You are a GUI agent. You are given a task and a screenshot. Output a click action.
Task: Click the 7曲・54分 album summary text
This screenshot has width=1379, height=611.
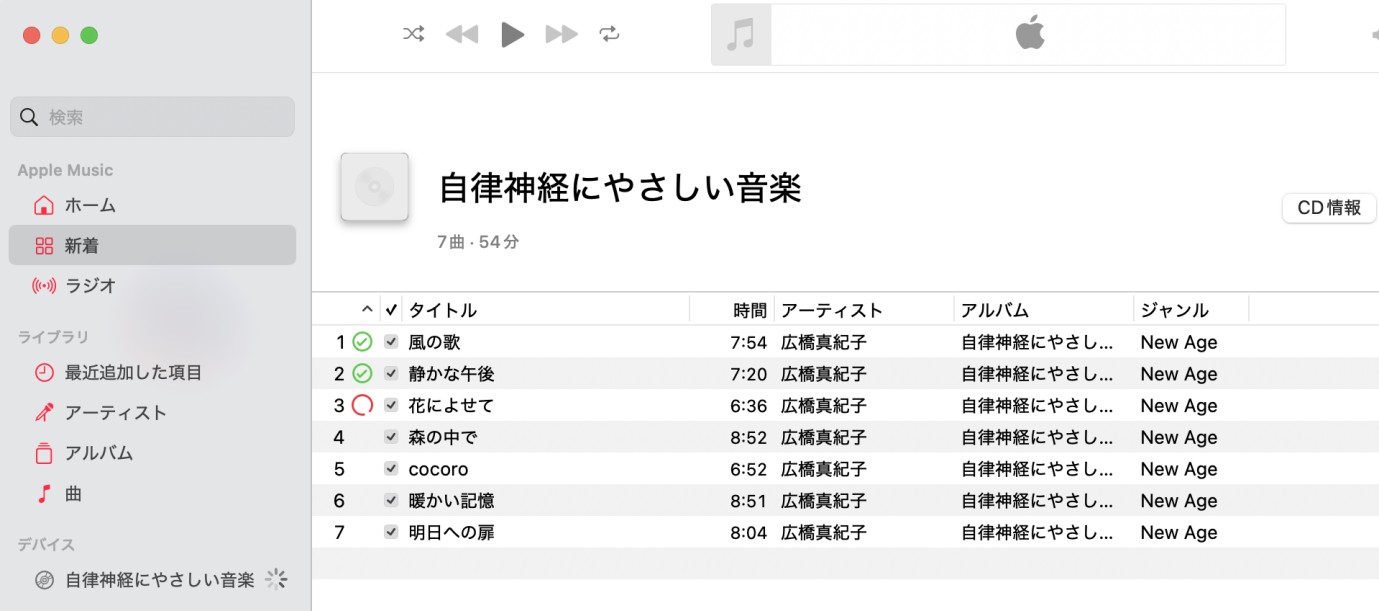pos(478,242)
